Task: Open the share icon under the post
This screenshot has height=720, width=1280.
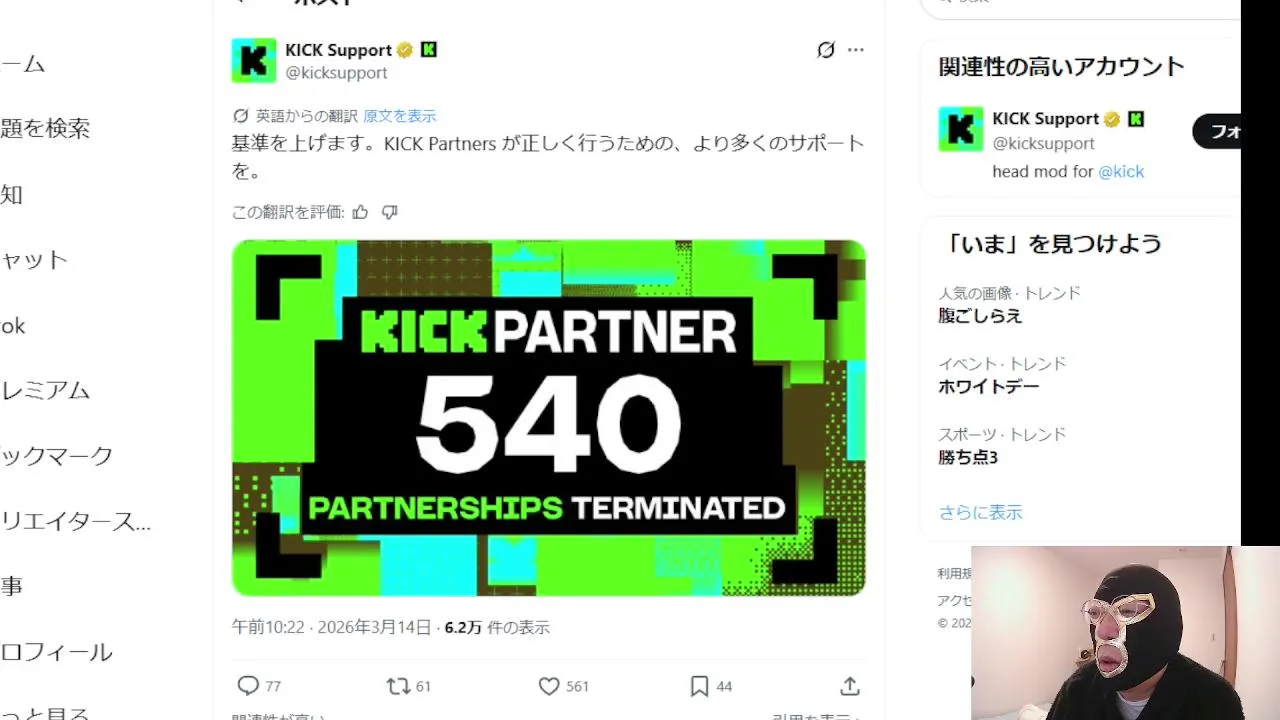Action: click(850, 686)
